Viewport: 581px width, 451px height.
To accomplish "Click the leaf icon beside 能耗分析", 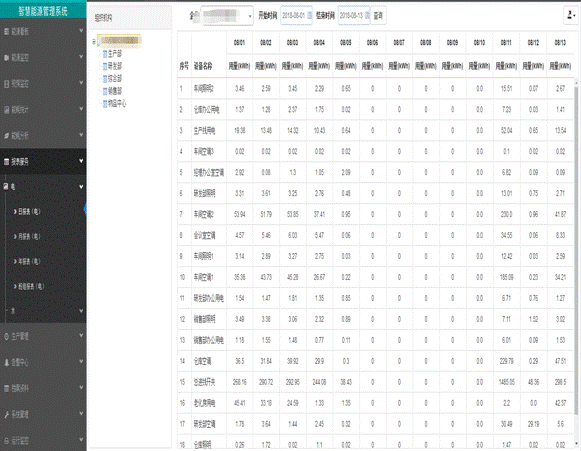I will (6, 136).
